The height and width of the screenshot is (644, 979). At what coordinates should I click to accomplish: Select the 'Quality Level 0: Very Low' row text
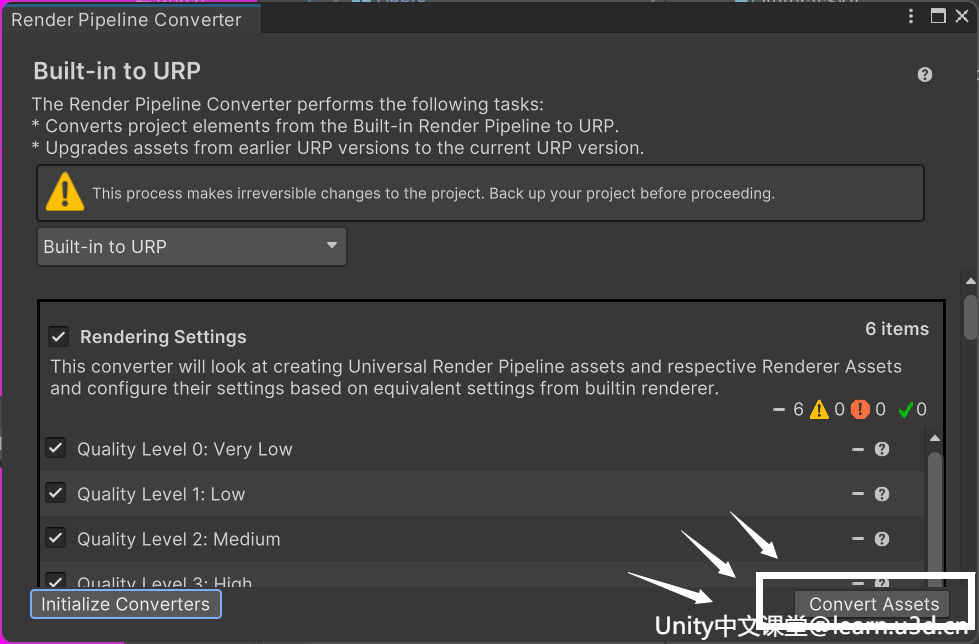(x=185, y=449)
